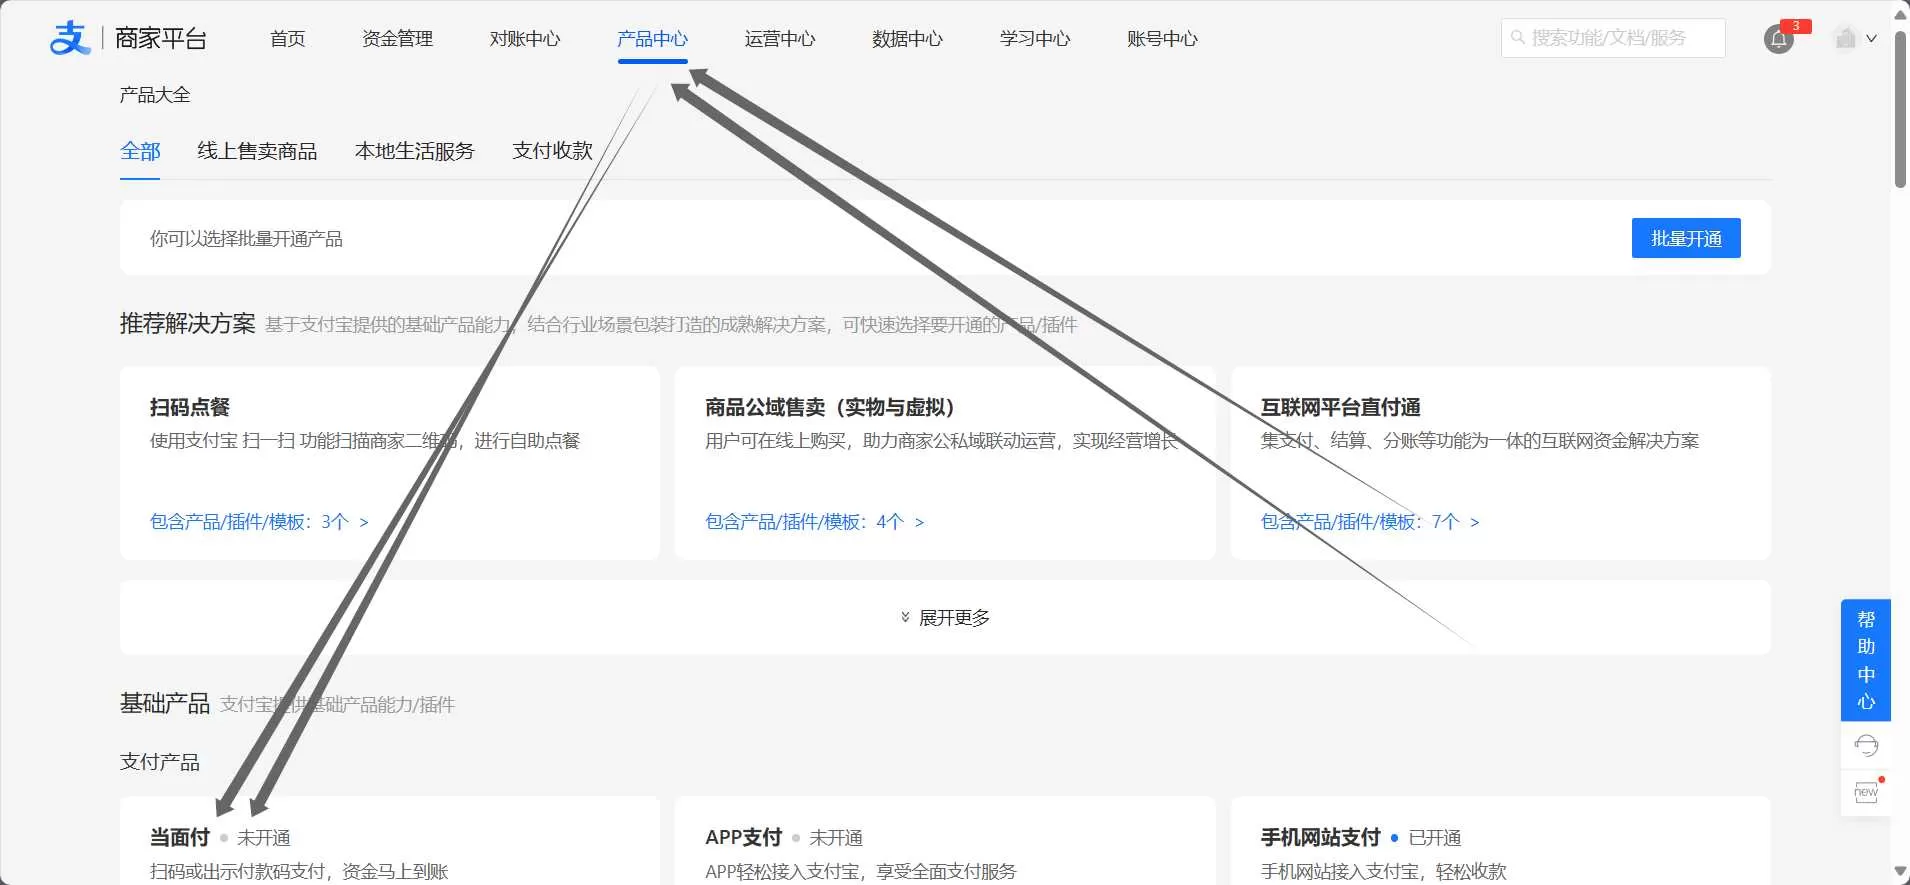This screenshot has height=885, width=1910.
Task: Click 商品公域售卖 card title
Action: (x=831, y=407)
